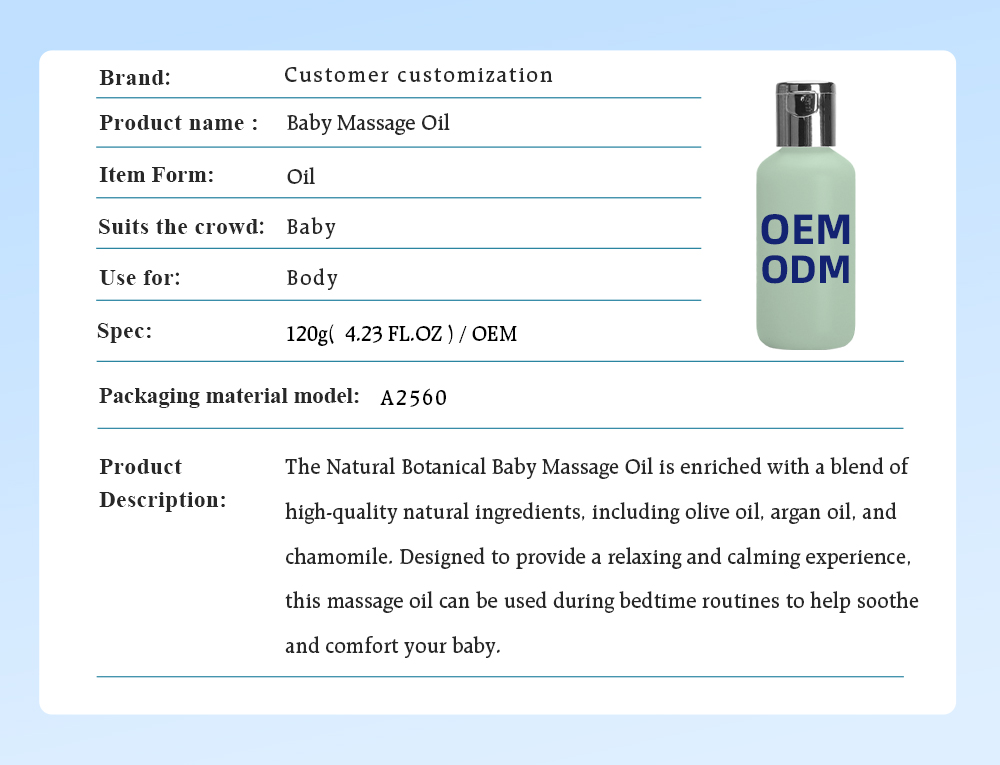Screen dimensions: 1000x765
Task: Click the A2560 packaging model code
Action: 414,397
